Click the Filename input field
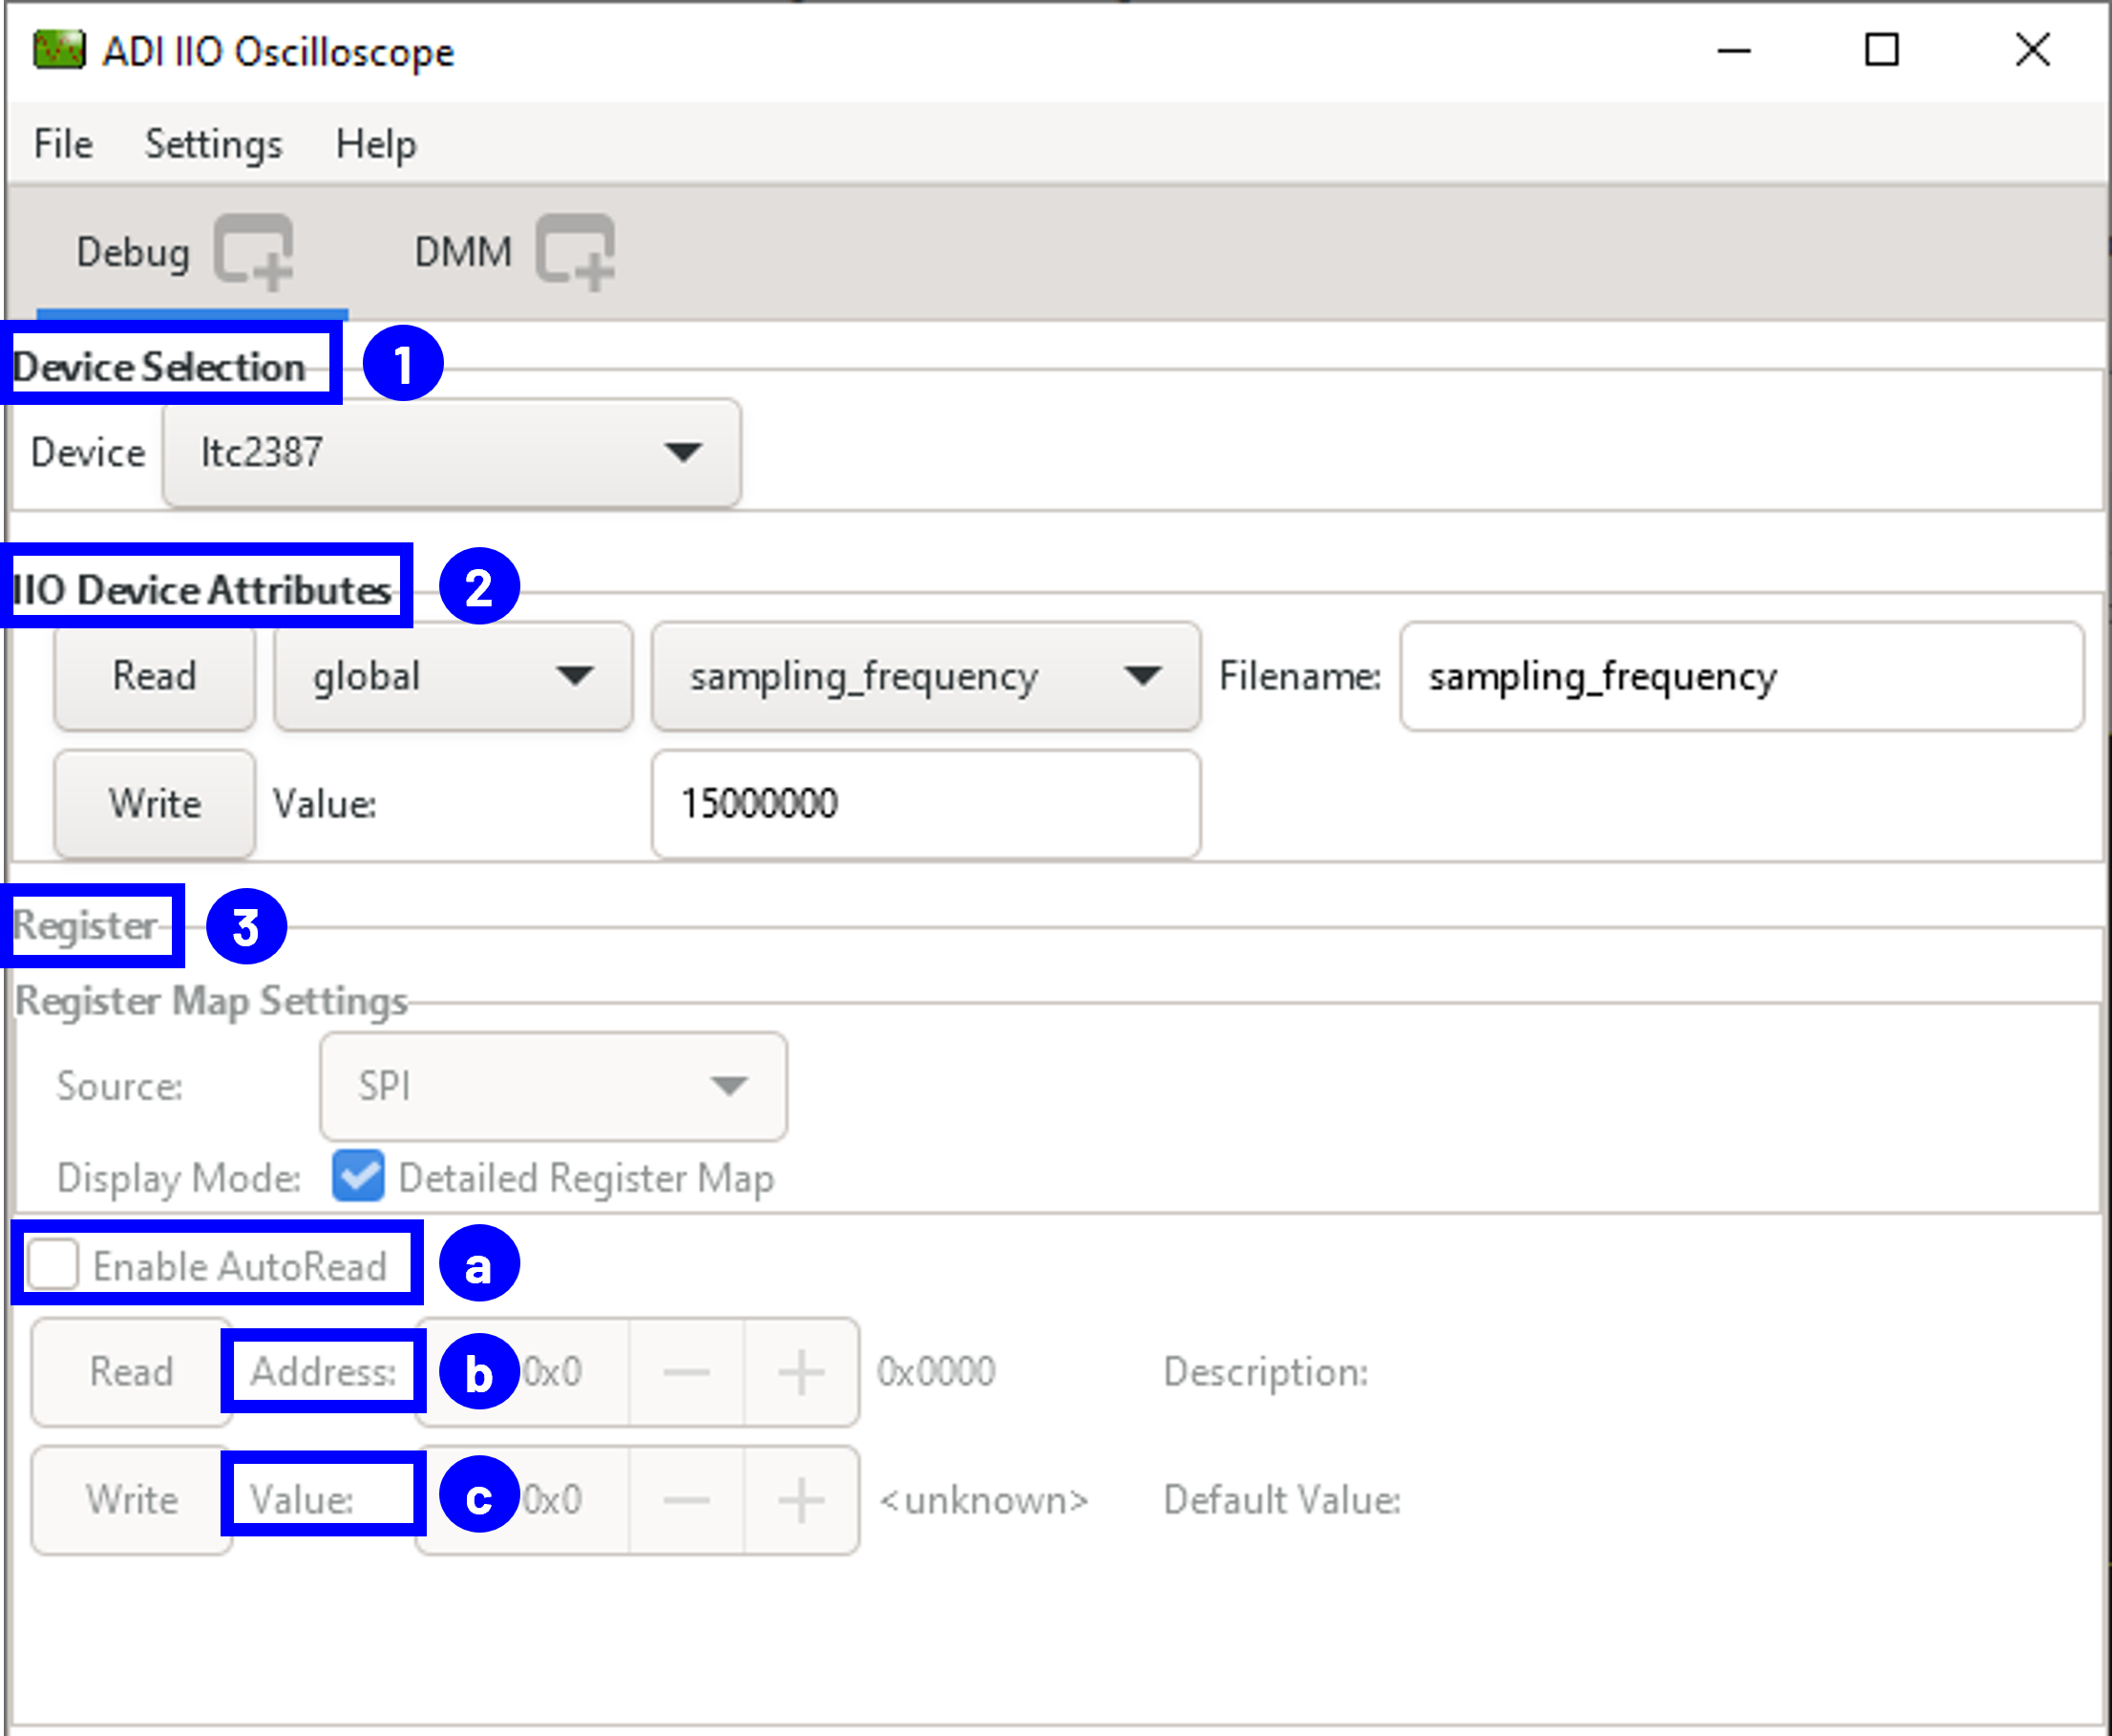 1742,676
